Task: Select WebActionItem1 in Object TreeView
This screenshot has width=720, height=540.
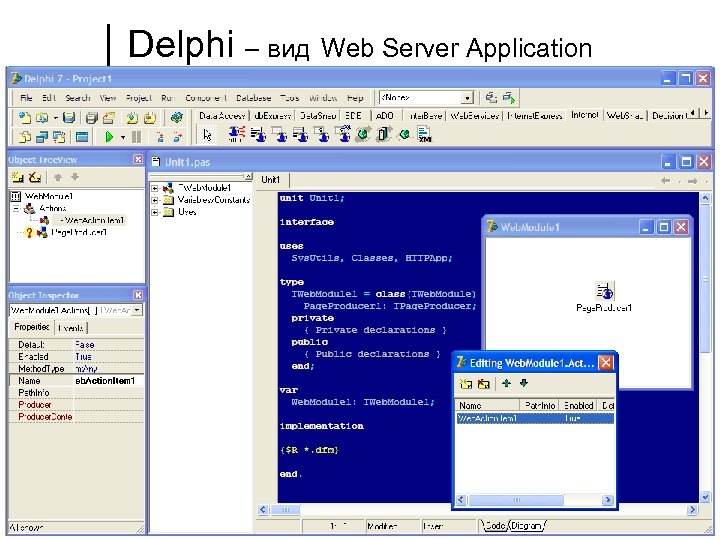Action: pyautogui.click(x=92, y=220)
